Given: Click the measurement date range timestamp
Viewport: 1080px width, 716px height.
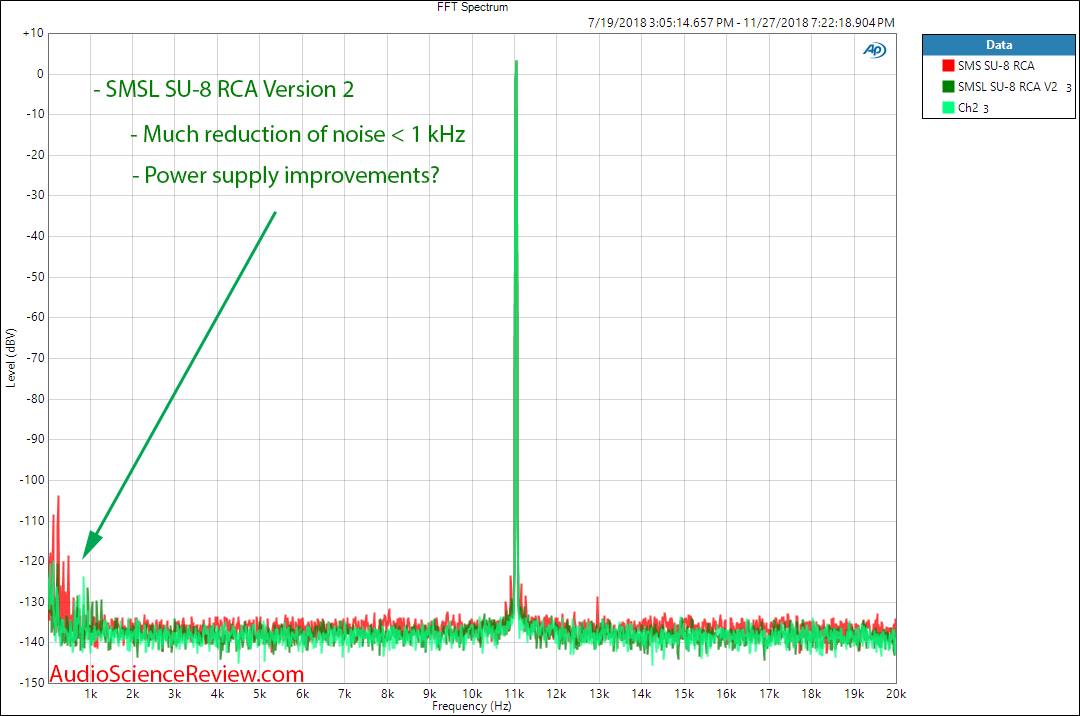Looking at the screenshot, I should pyautogui.click(x=741, y=23).
